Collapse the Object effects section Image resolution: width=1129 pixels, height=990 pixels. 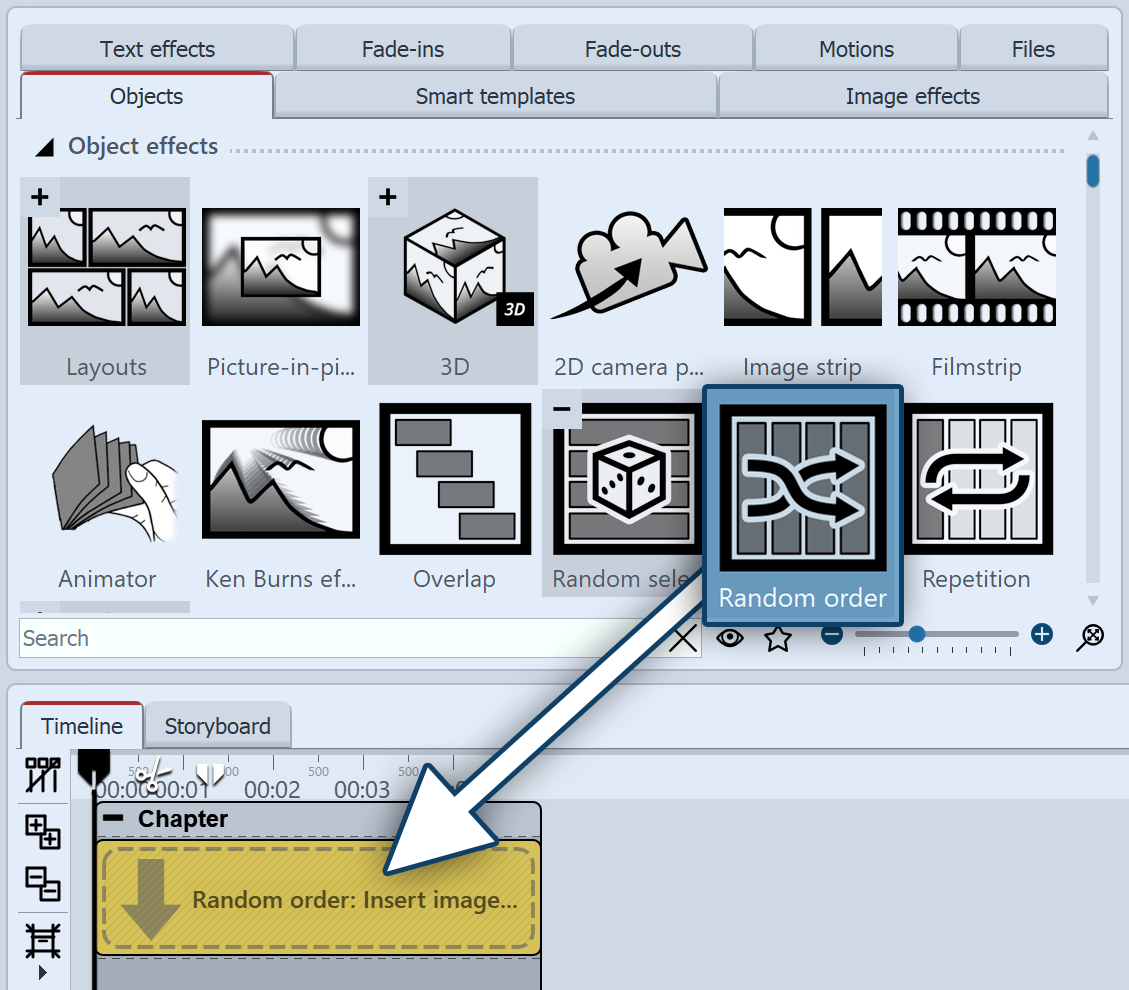(44, 148)
